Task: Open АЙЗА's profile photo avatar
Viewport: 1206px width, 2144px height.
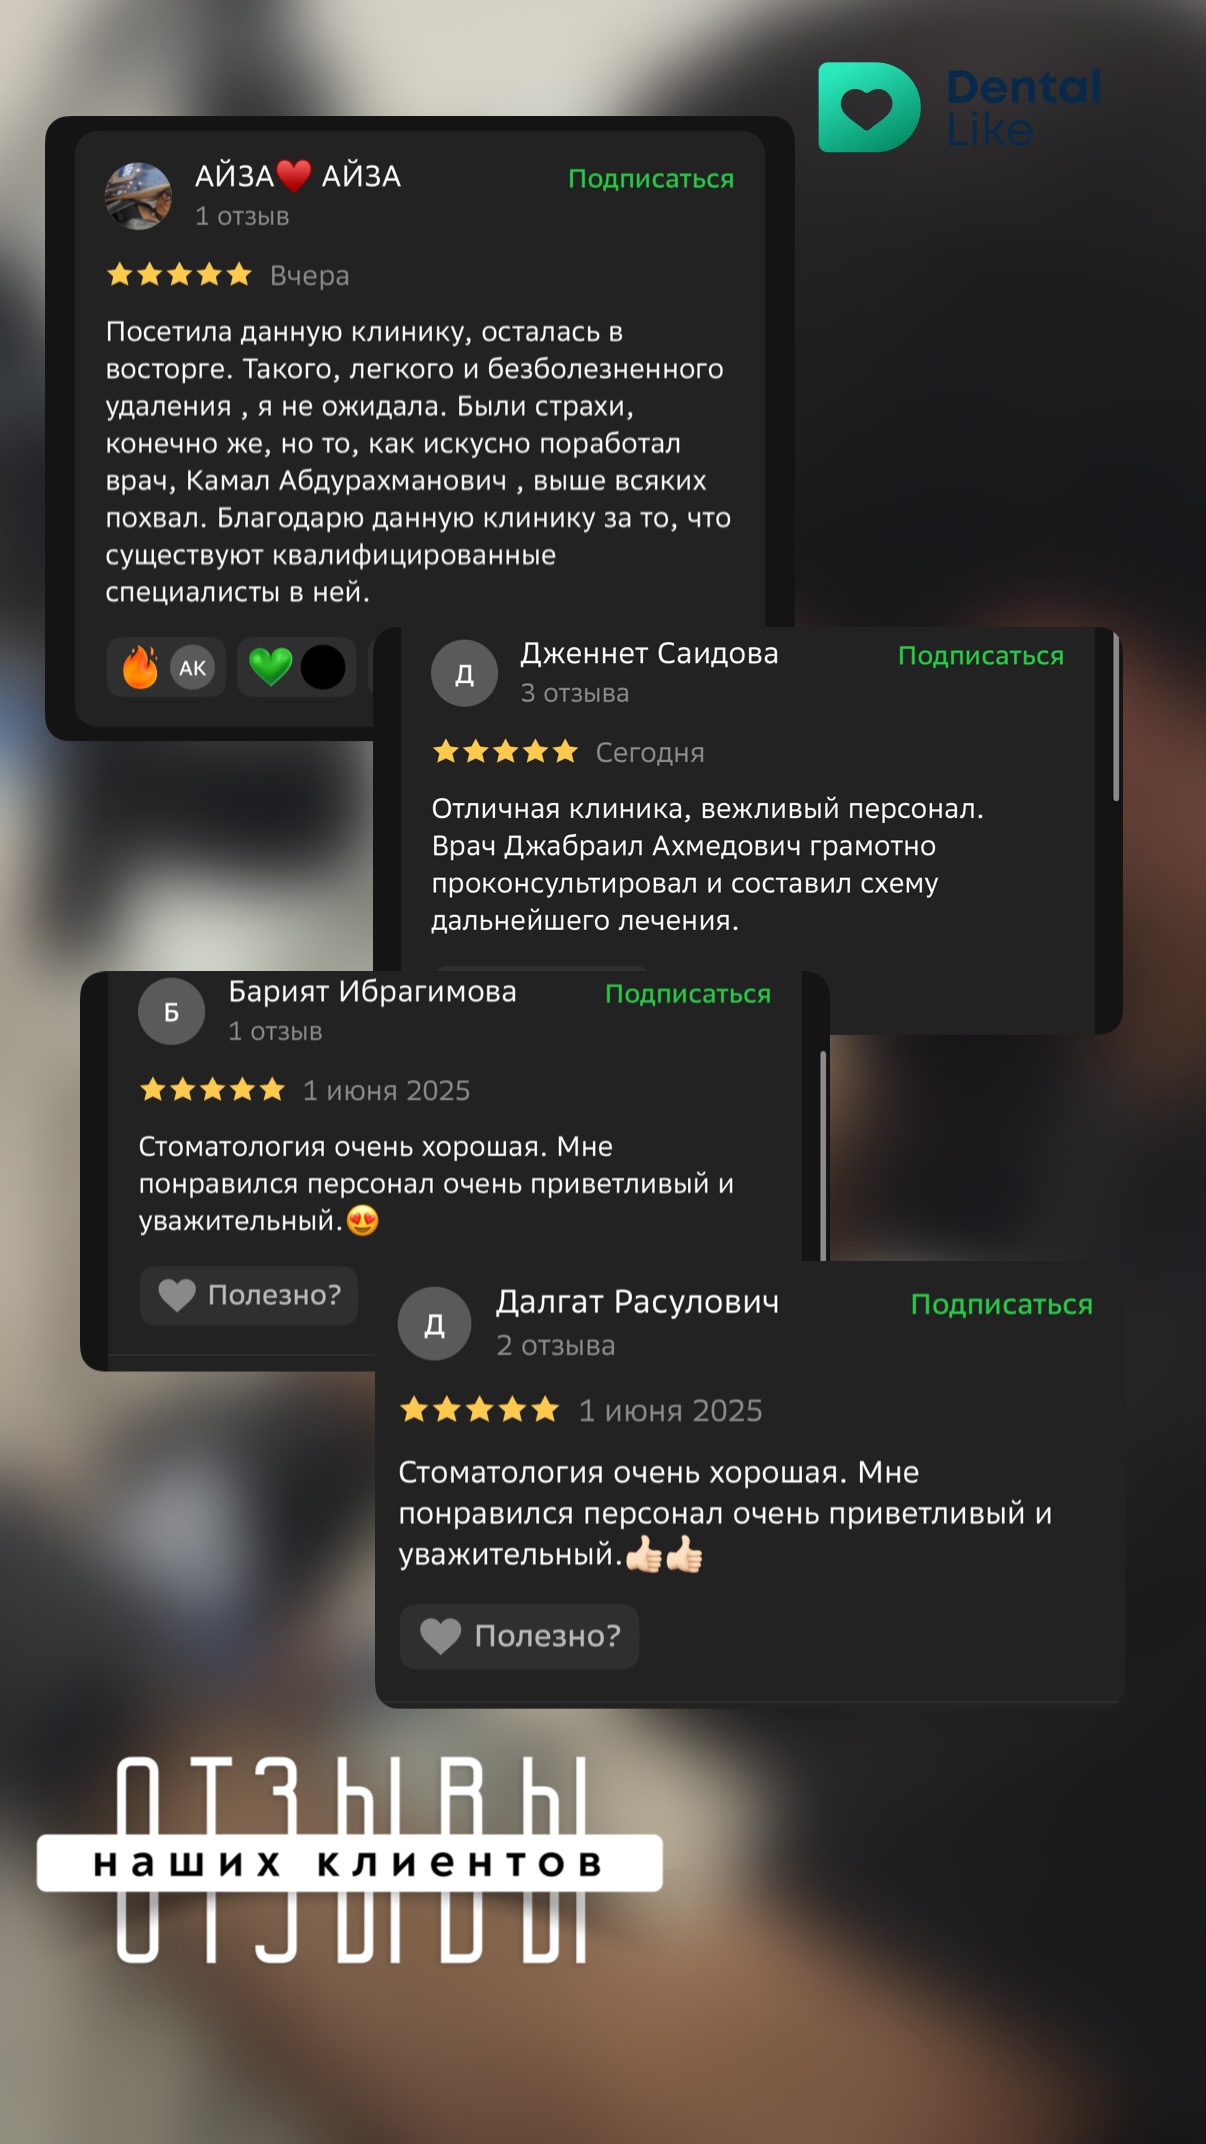Action: [139, 196]
